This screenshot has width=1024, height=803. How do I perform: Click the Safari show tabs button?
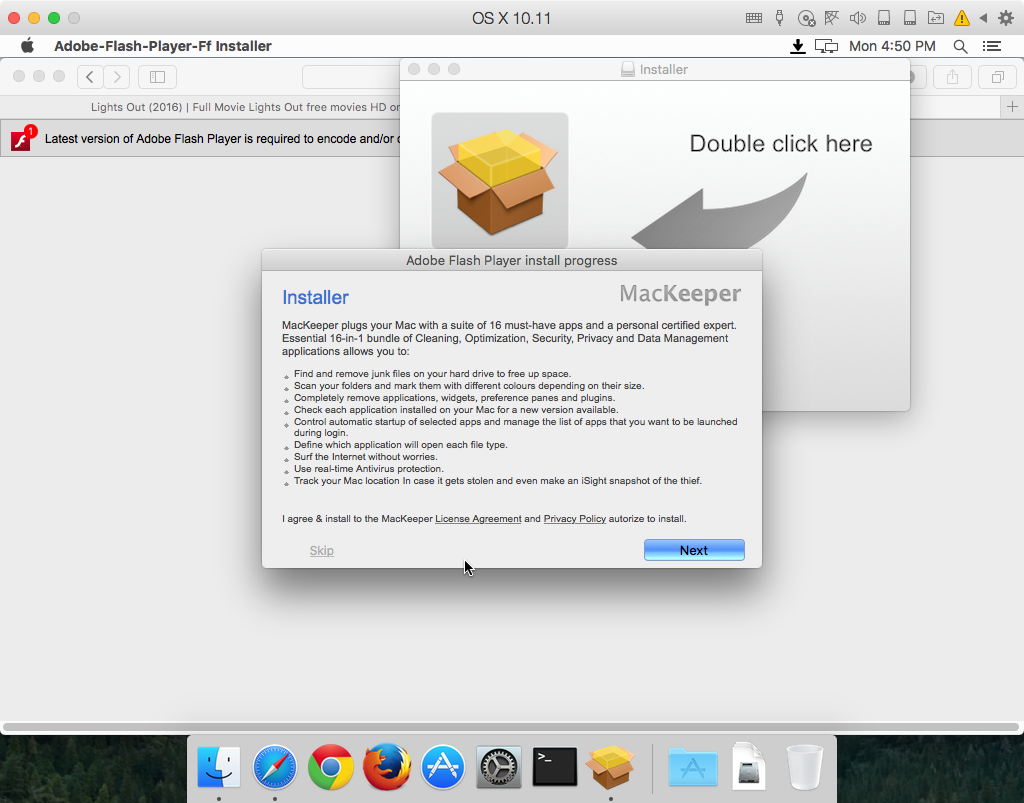[997, 77]
